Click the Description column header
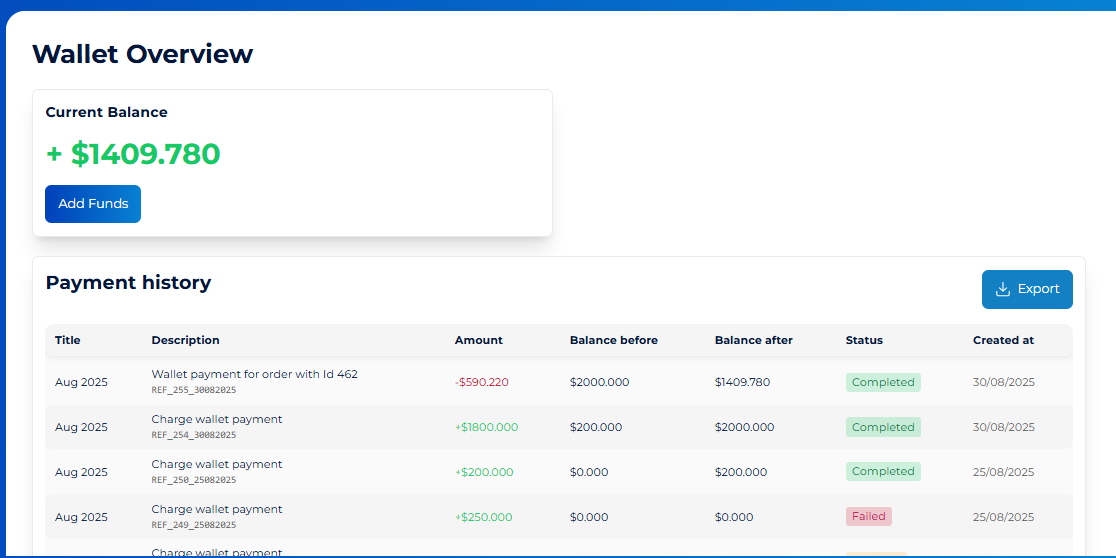The width and height of the screenshot is (1116, 558). 185,340
